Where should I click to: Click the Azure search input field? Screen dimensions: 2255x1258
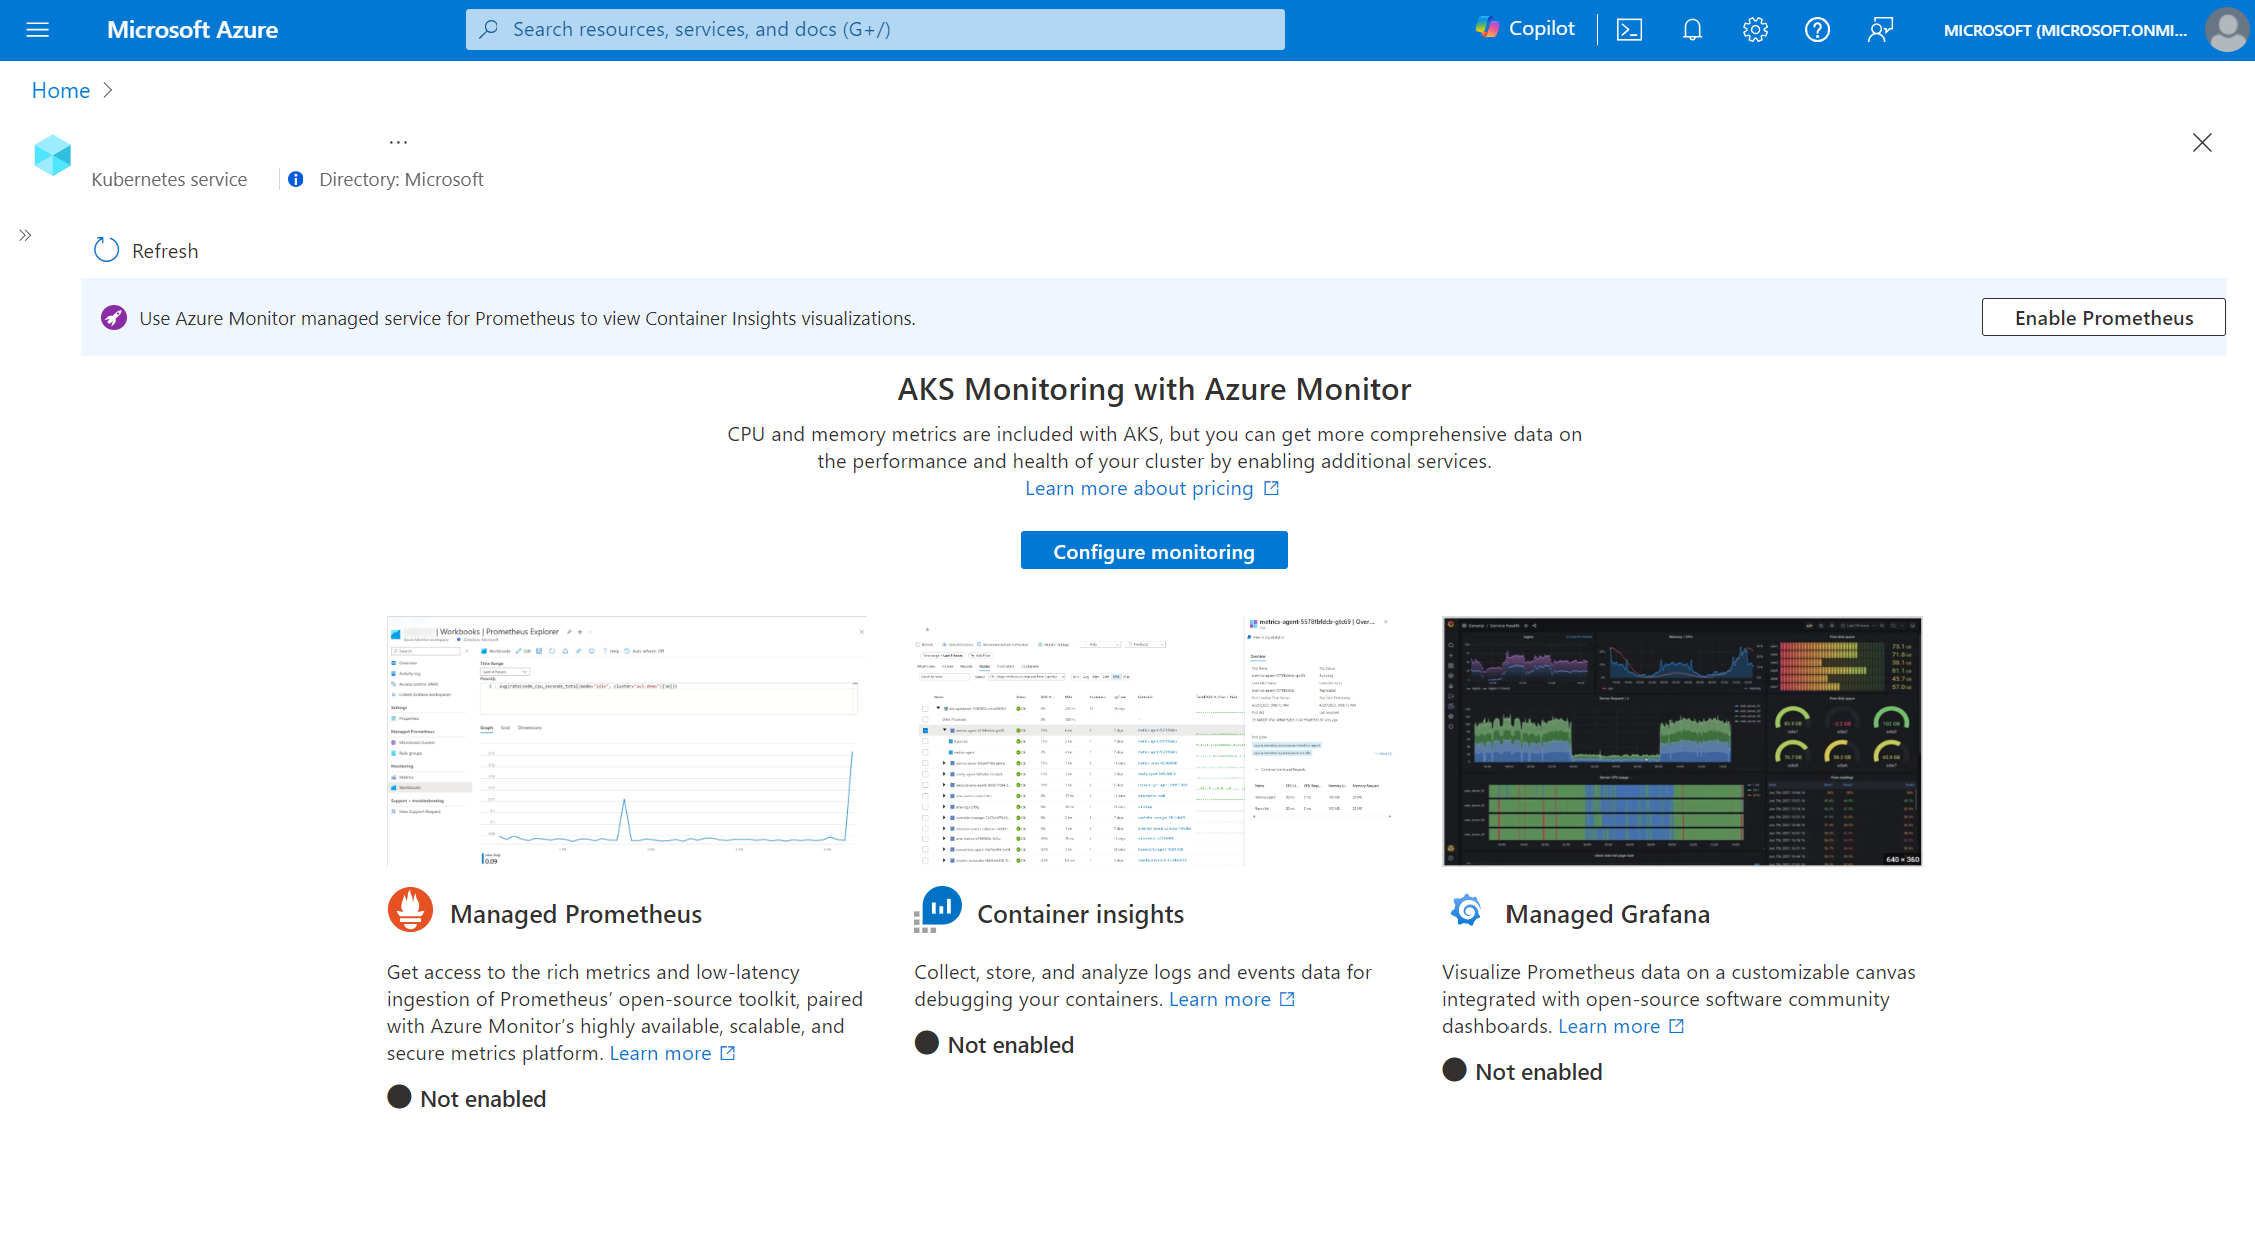[x=875, y=28]
